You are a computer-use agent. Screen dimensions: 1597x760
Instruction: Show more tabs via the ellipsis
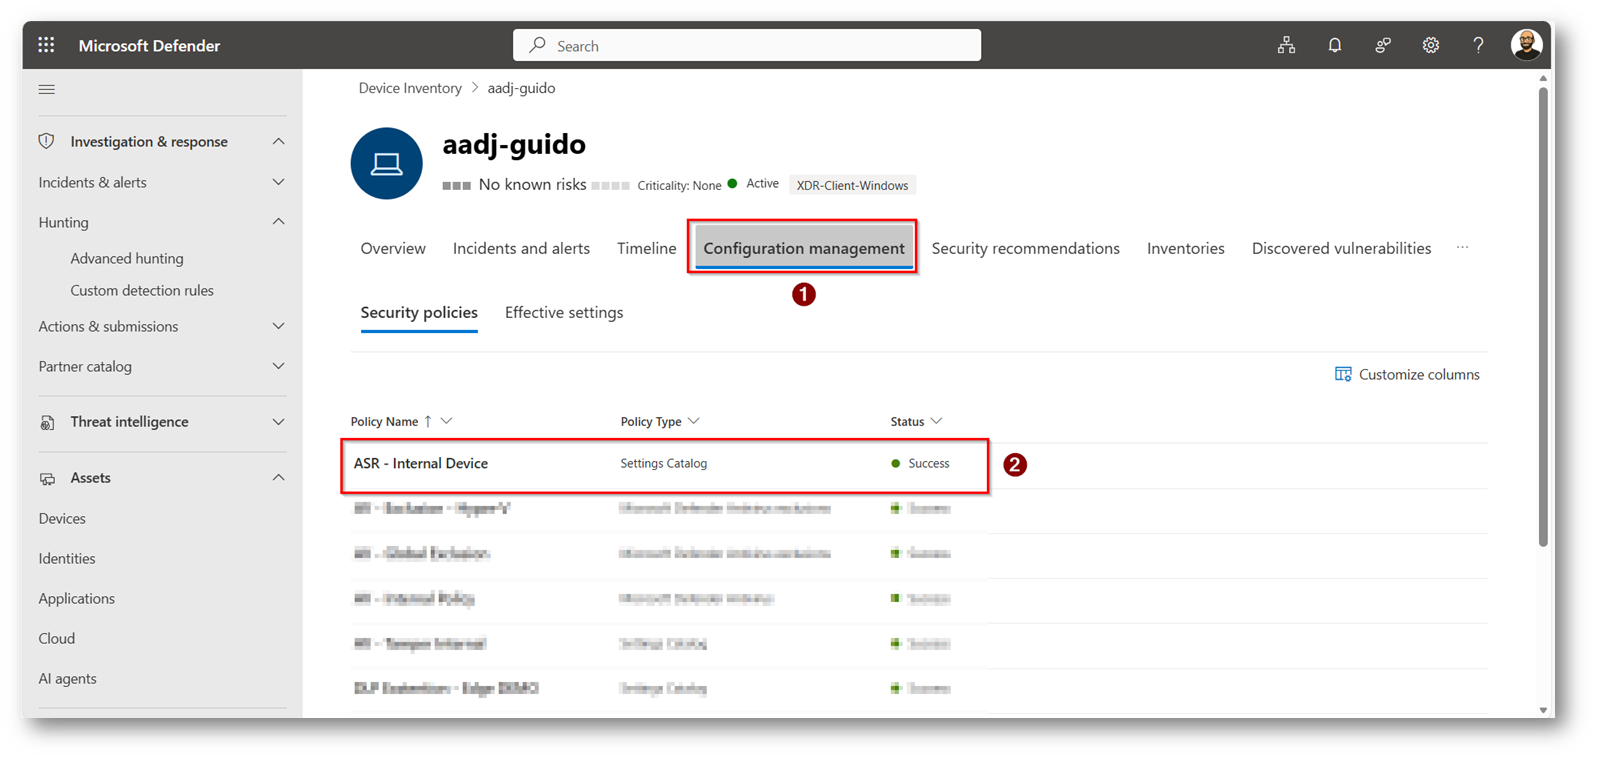pos(1462,248)
